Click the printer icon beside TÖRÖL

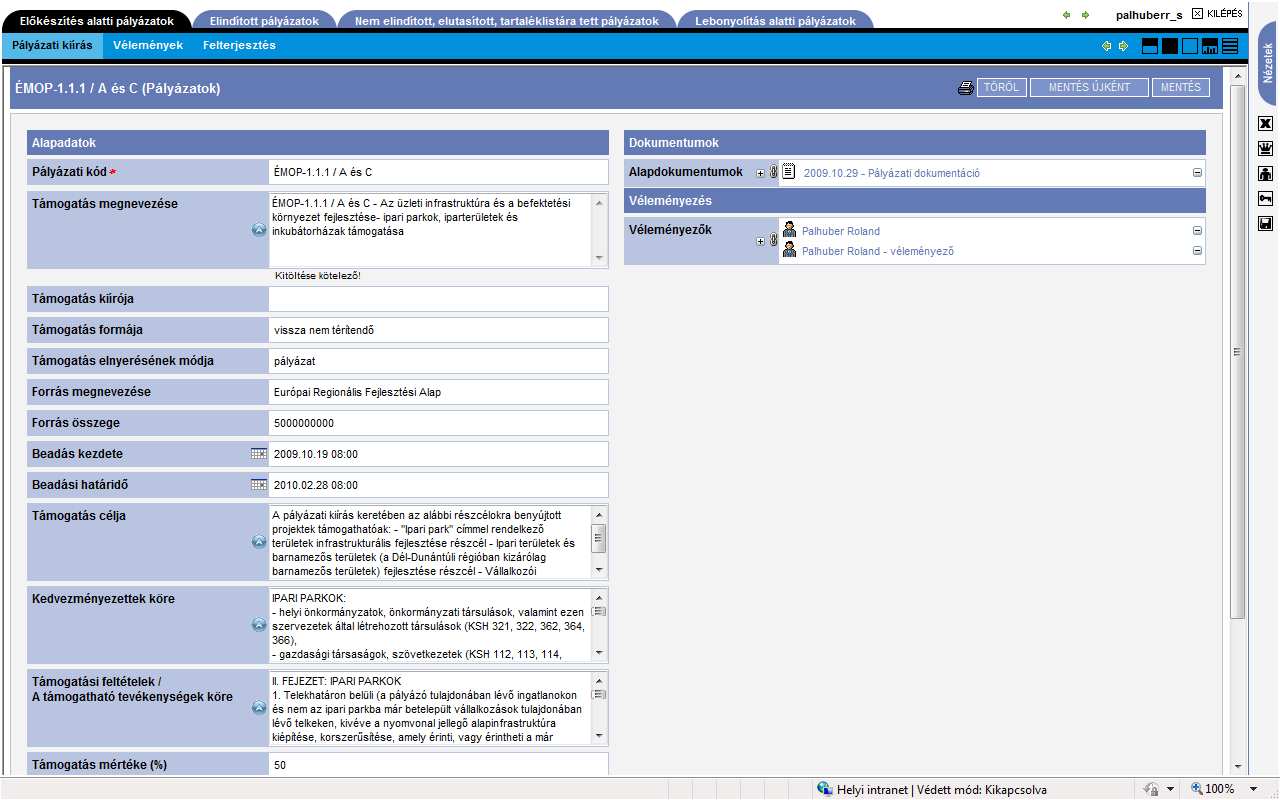point(965,88)
